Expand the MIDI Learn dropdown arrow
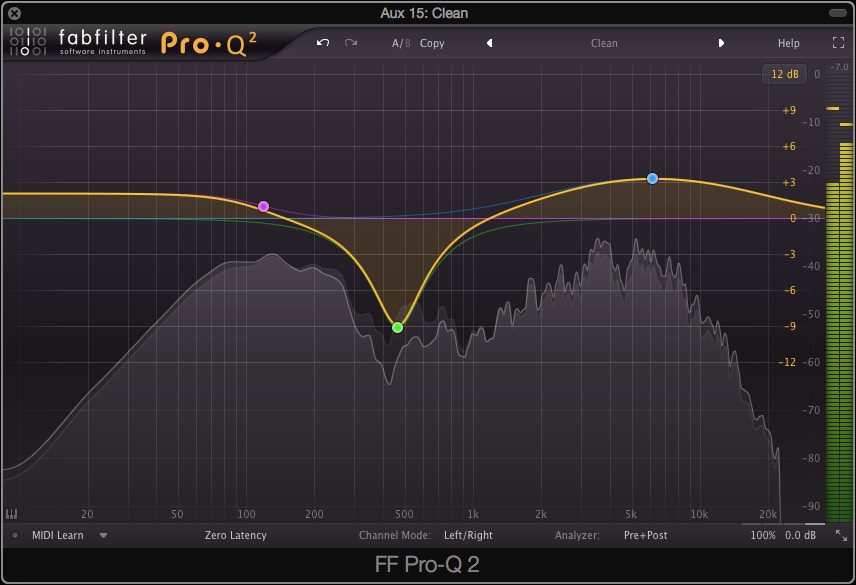 coord(103,535)
